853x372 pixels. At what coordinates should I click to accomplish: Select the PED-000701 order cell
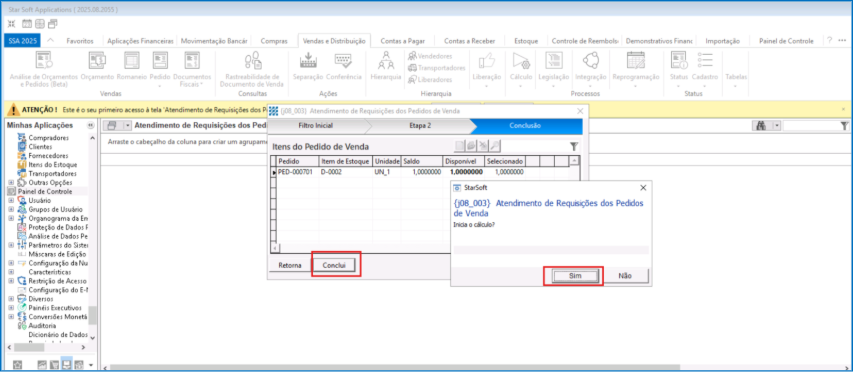pos(298,171)
